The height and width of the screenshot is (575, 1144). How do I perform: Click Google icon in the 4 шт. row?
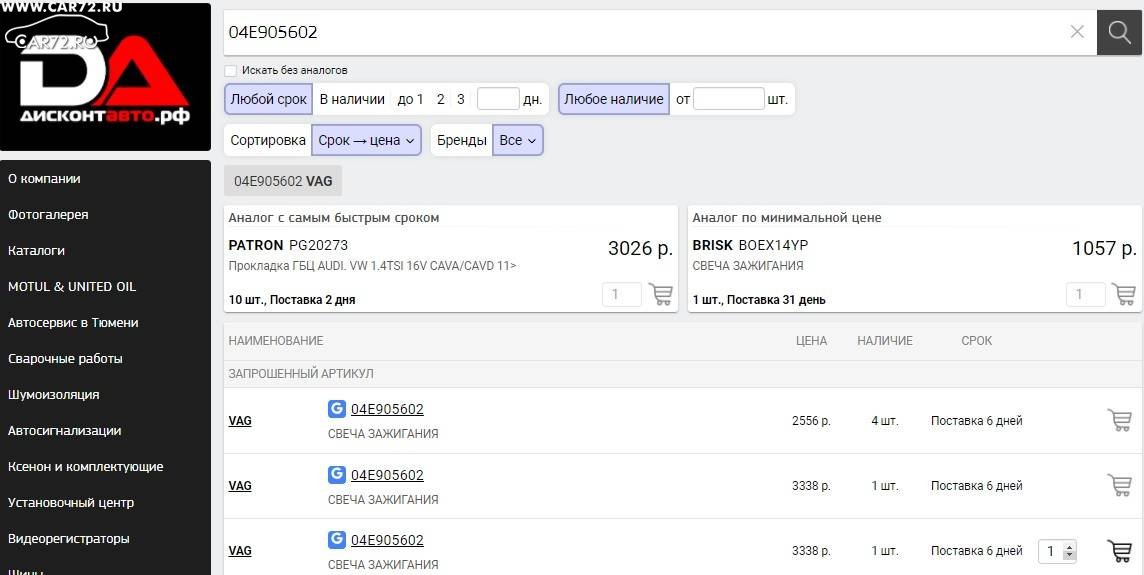coord(336,409)
